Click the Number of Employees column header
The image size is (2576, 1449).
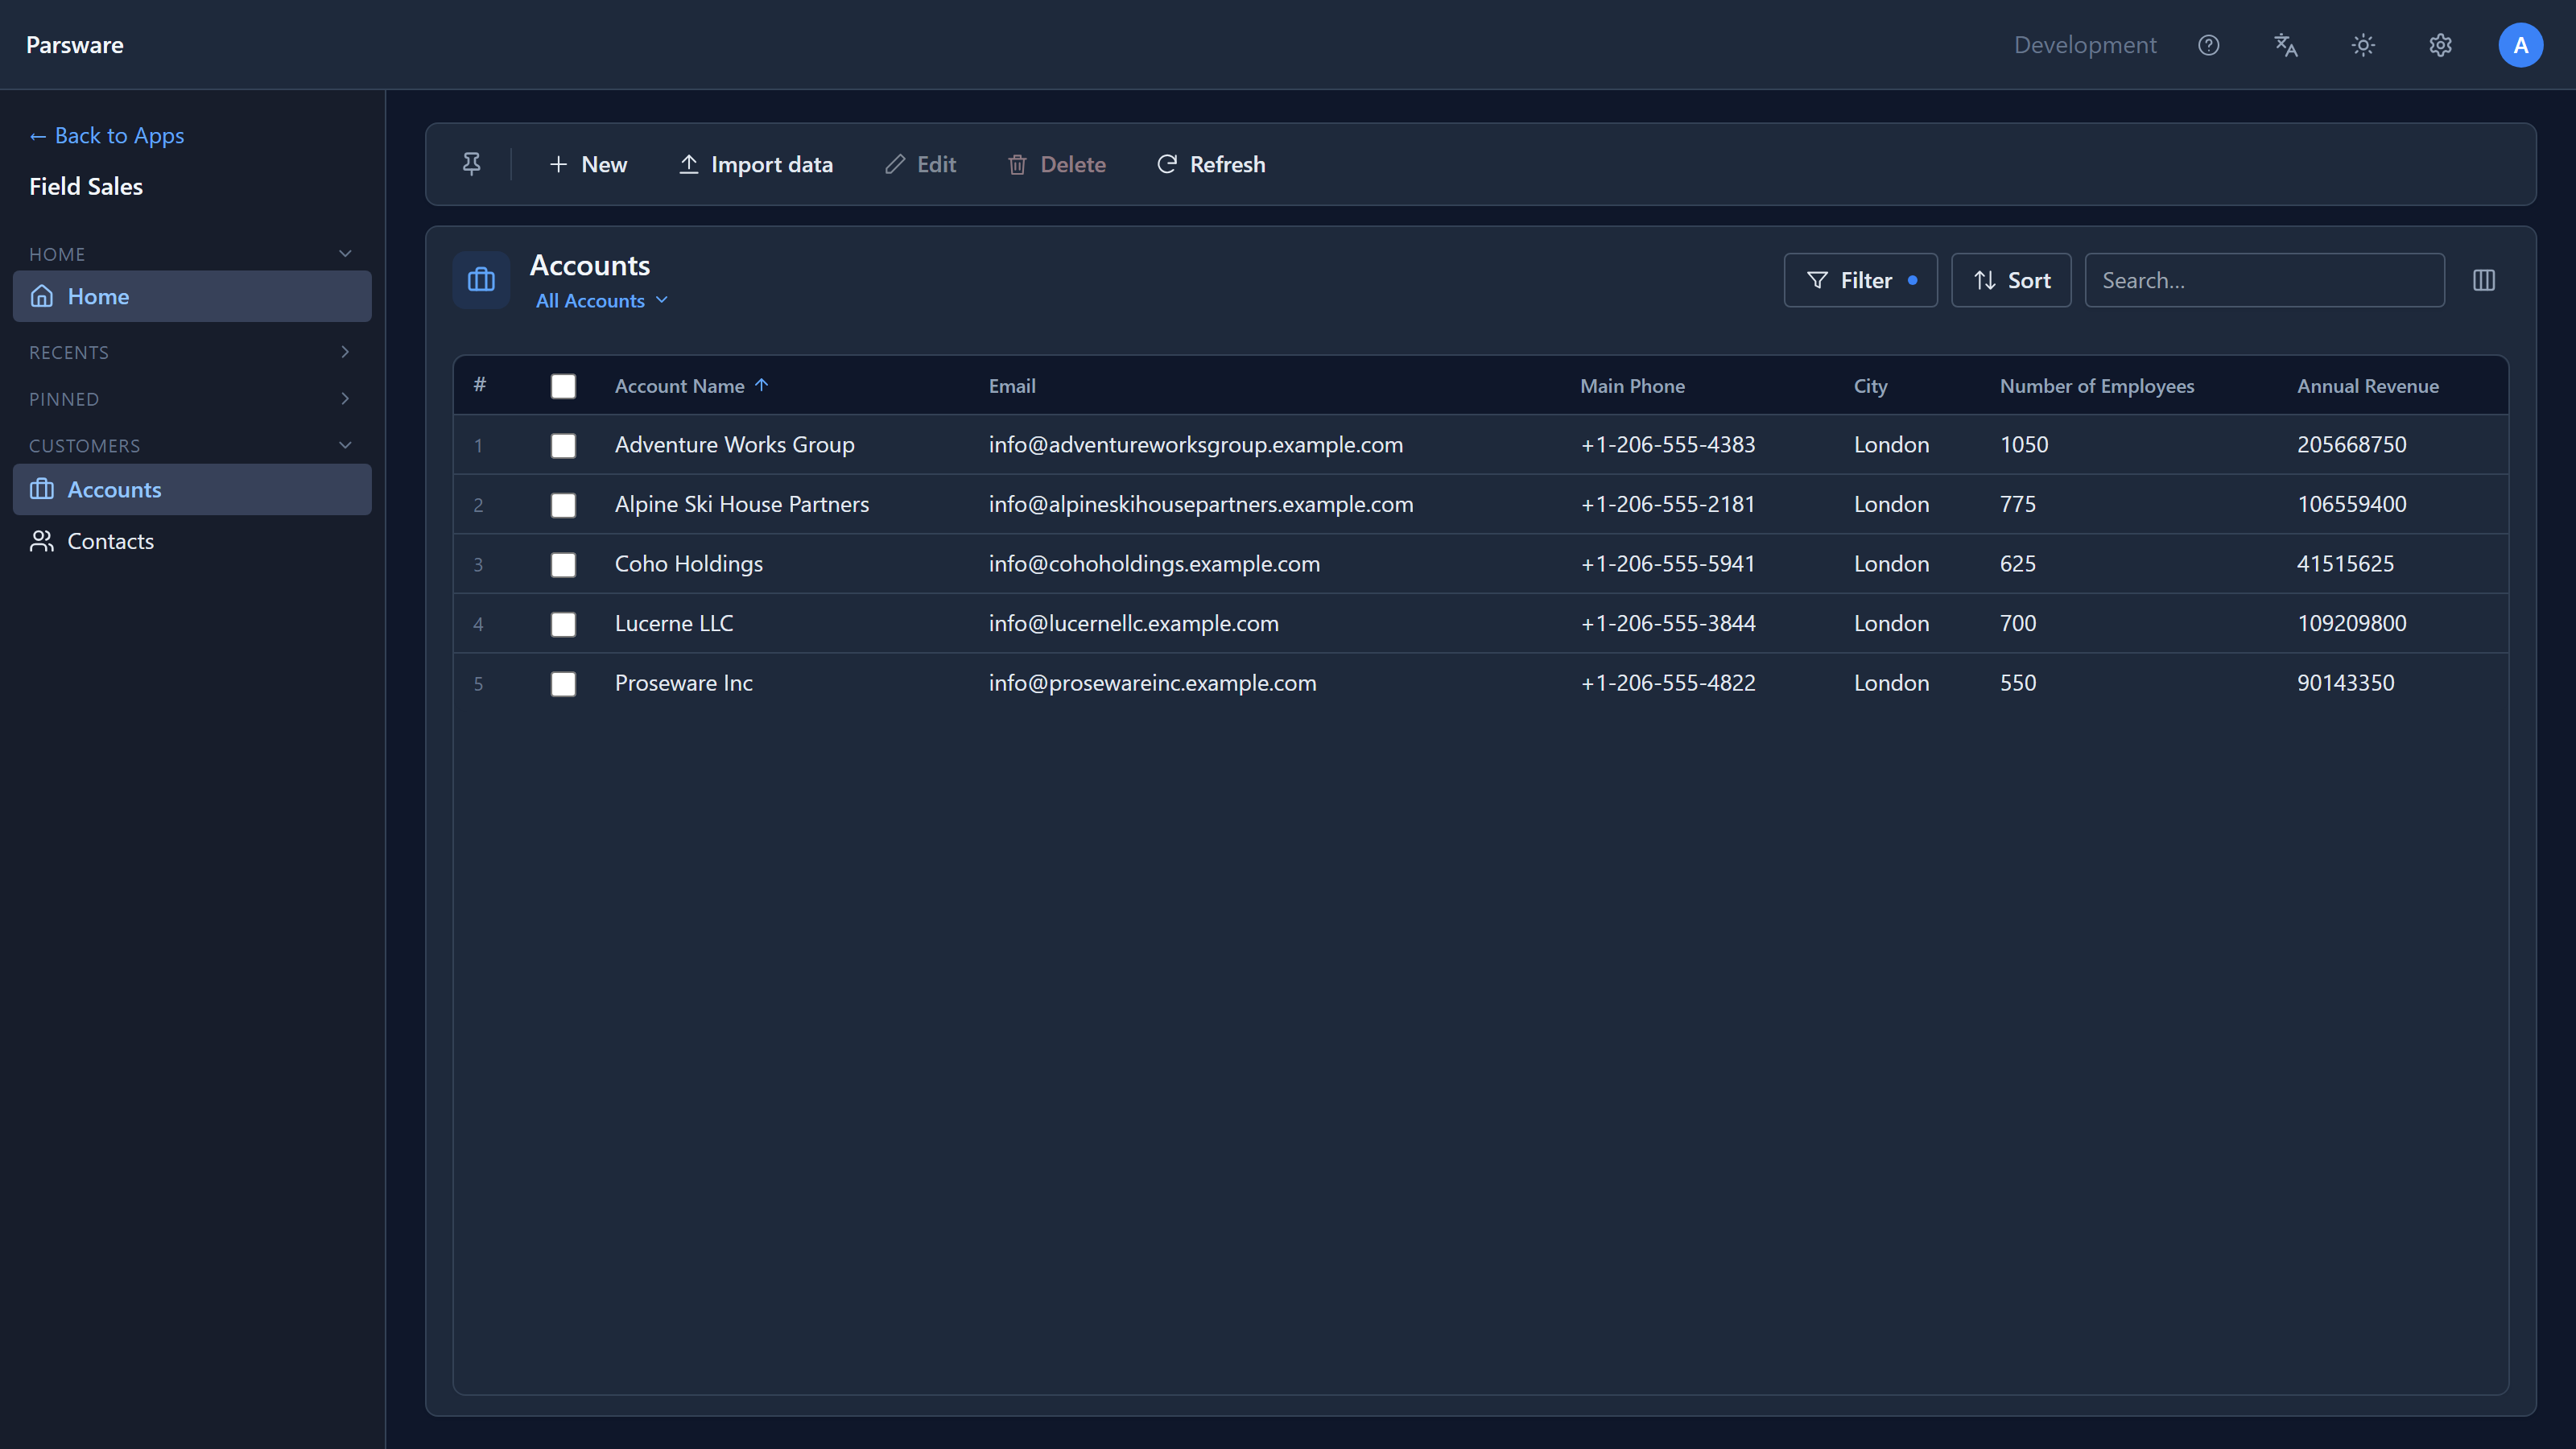click(2097, 385)
